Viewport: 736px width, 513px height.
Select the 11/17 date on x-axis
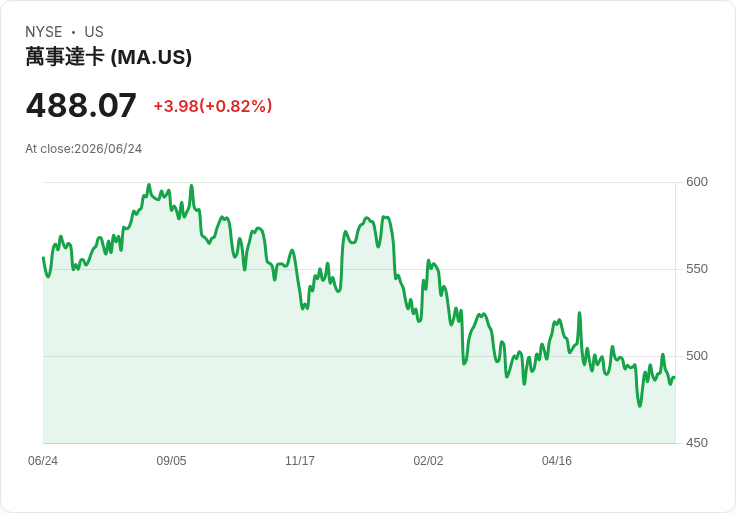(x=300, y=460)
